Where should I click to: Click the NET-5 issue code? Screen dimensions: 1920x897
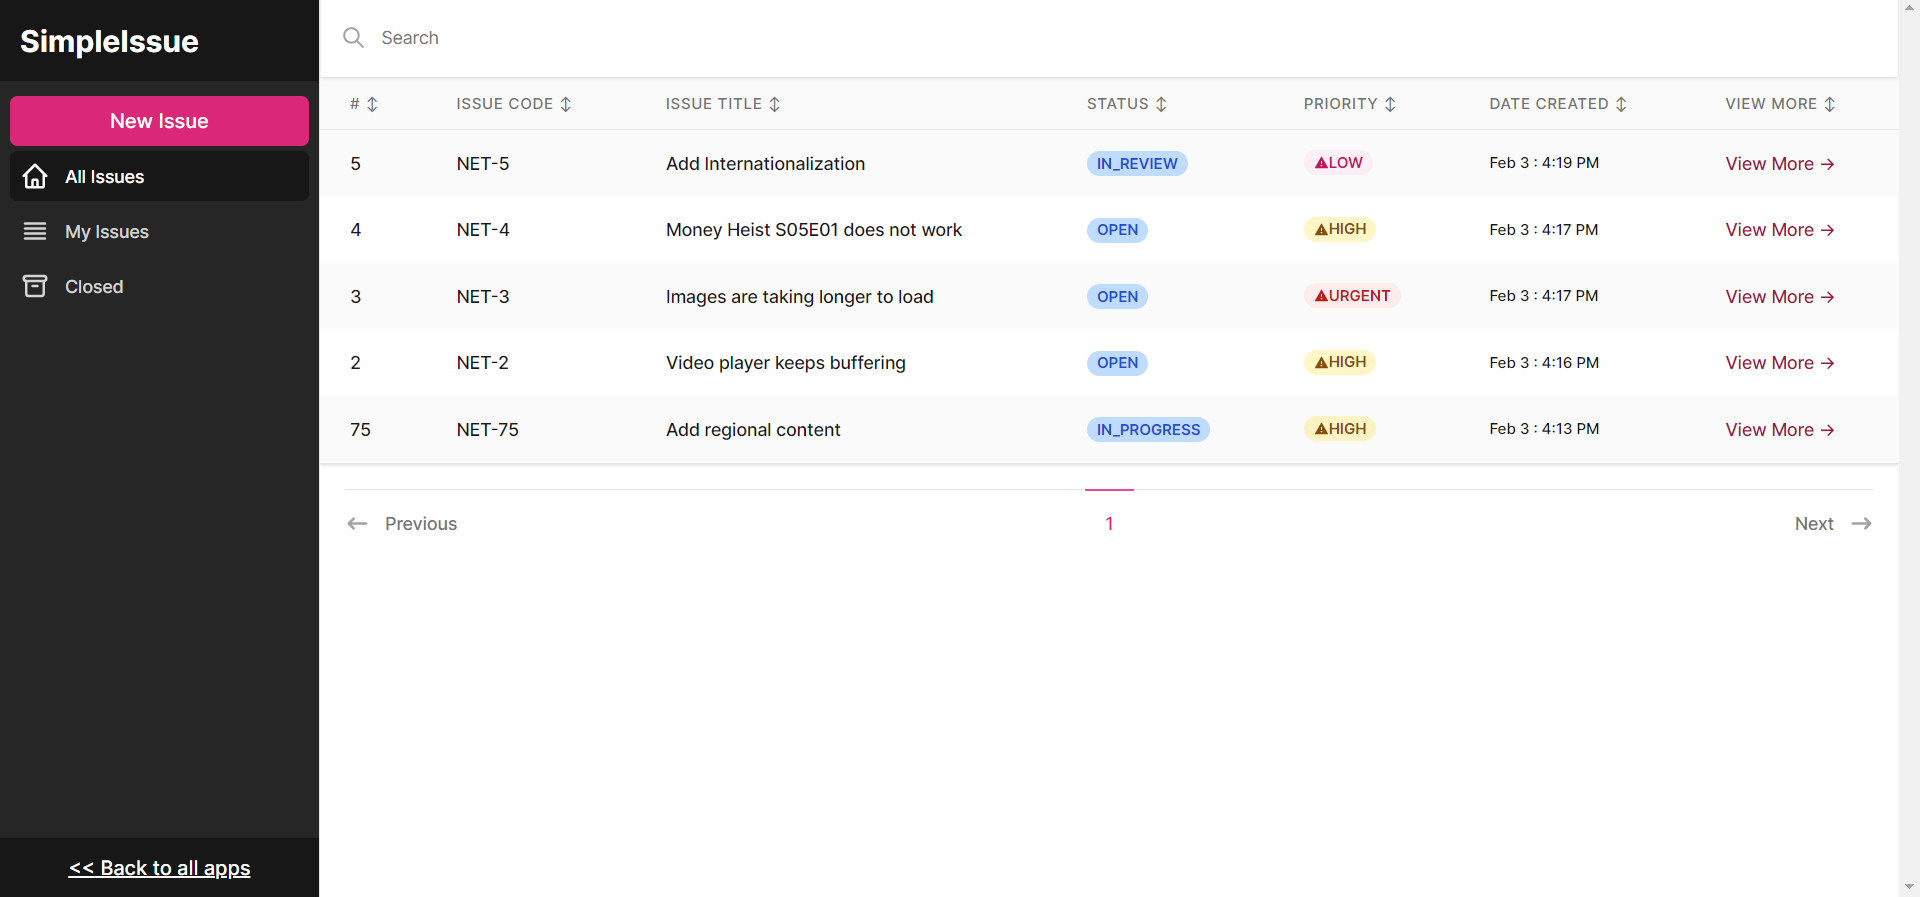tap(483, 164)
